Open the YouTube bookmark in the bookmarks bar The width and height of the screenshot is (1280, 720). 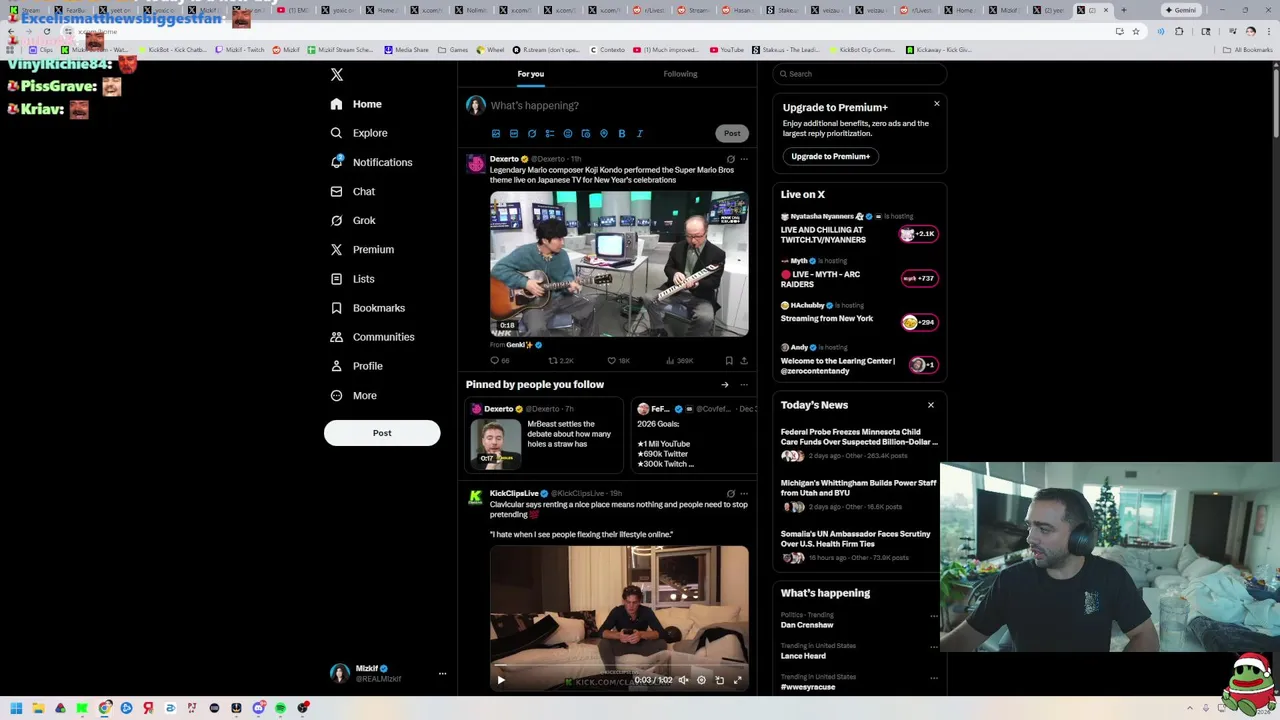pos(727,50)
